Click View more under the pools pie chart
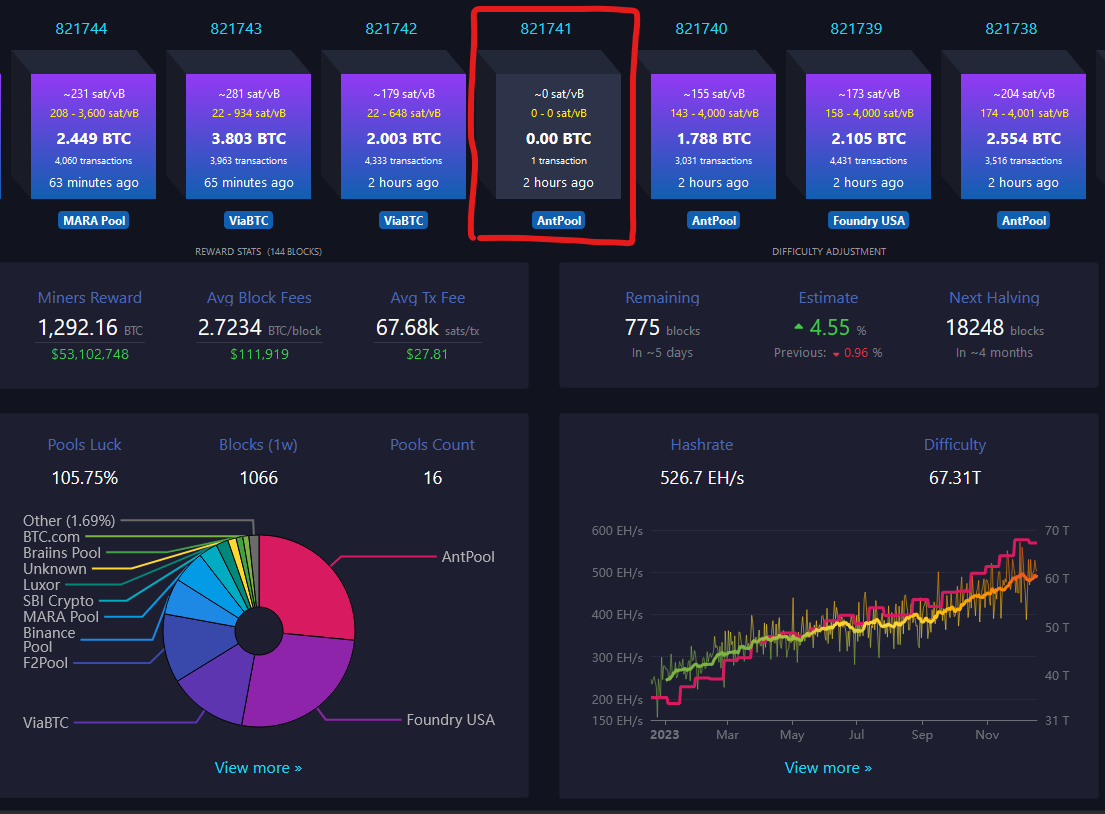The image size is (1105, 814). click(x=258, y=768)
